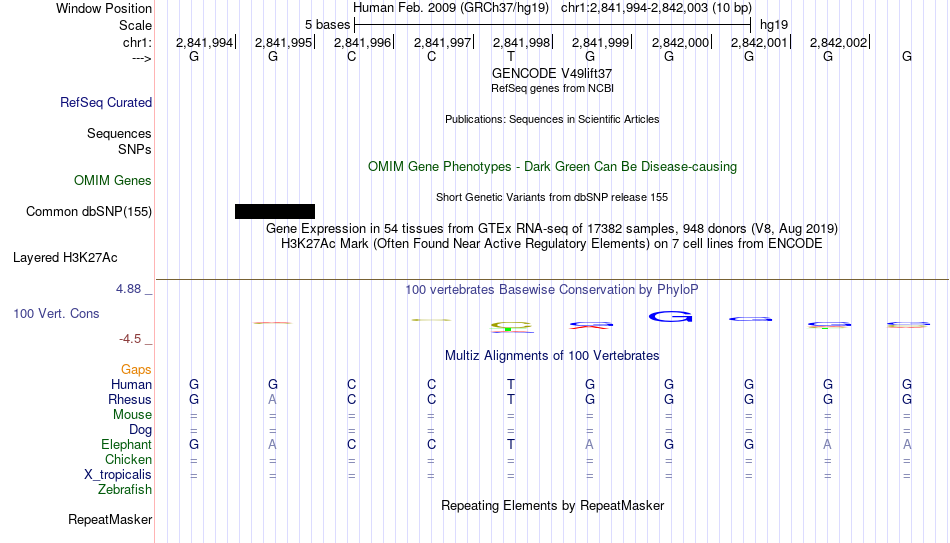This screenshot has height=543, width=950.
Task: Click the -4.5 conservation minimum value
Action: click(130, 339)
